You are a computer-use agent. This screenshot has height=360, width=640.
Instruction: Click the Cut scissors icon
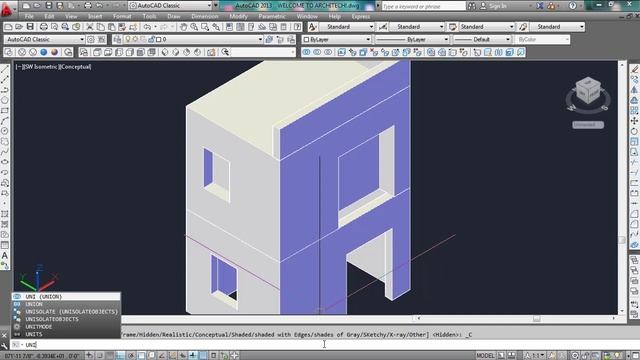90,27
